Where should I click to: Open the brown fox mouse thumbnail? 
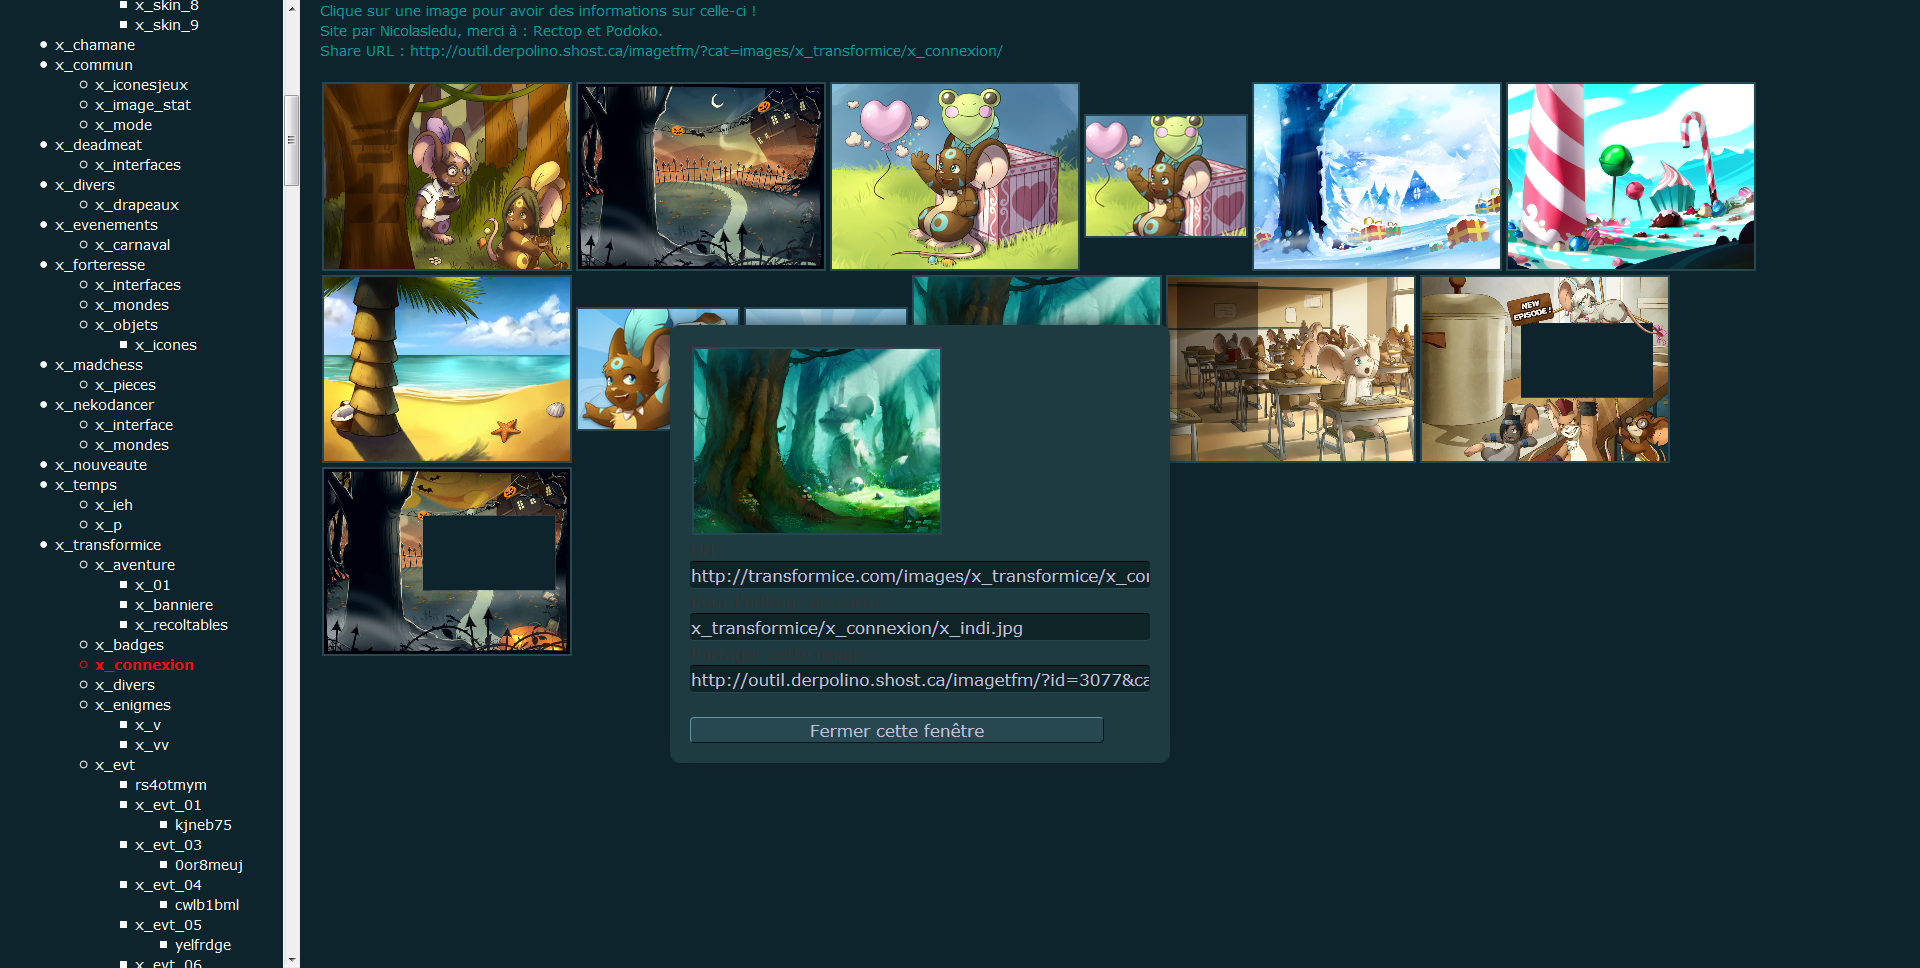pos(623,370)
